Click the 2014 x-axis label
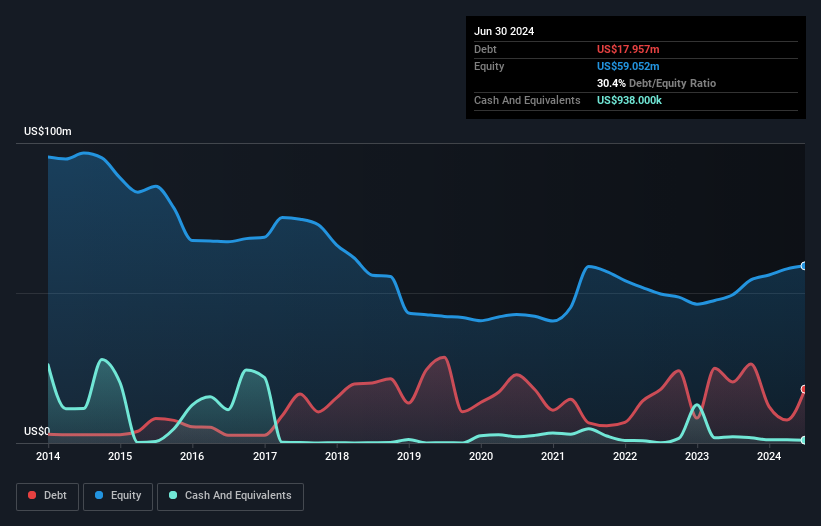Viewport: 821px width, 526px height. coord(48,456)
